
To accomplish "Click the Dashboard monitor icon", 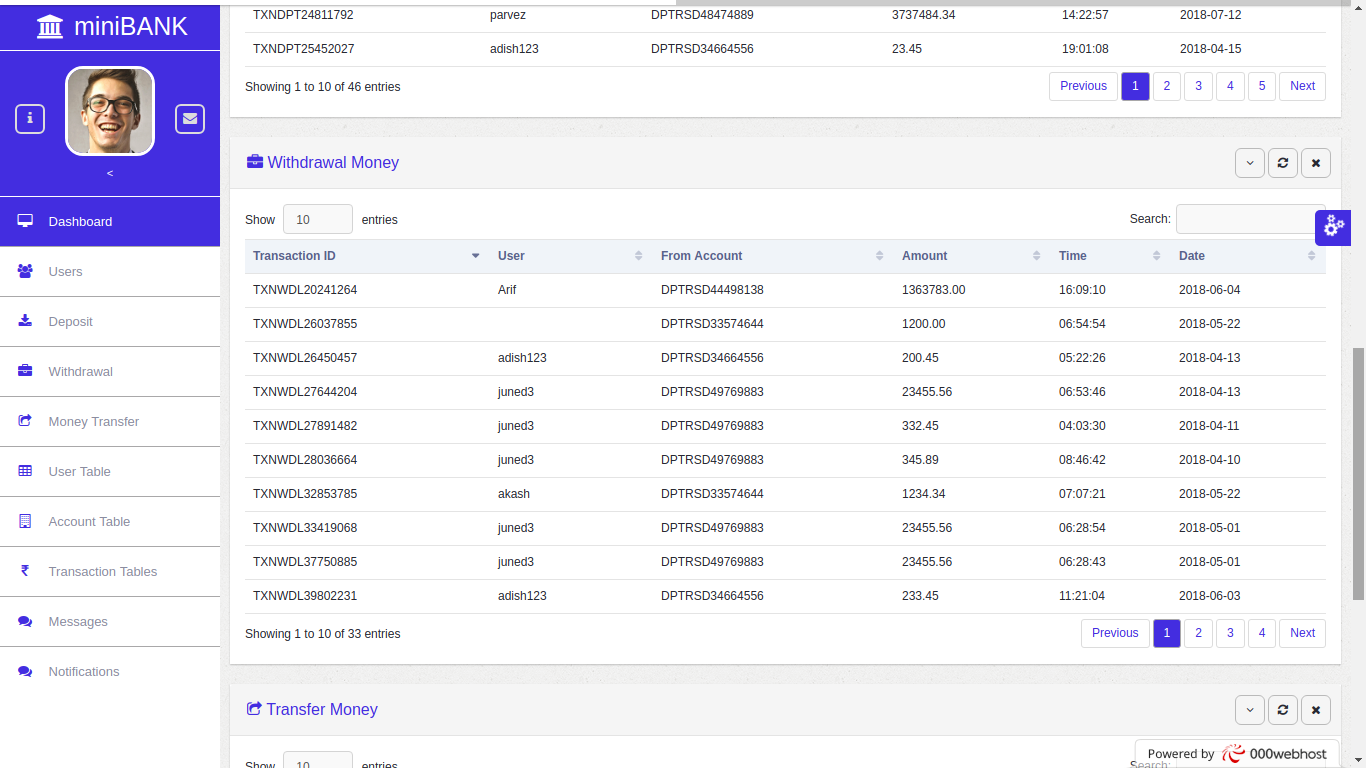I will (x=25, y=221).
